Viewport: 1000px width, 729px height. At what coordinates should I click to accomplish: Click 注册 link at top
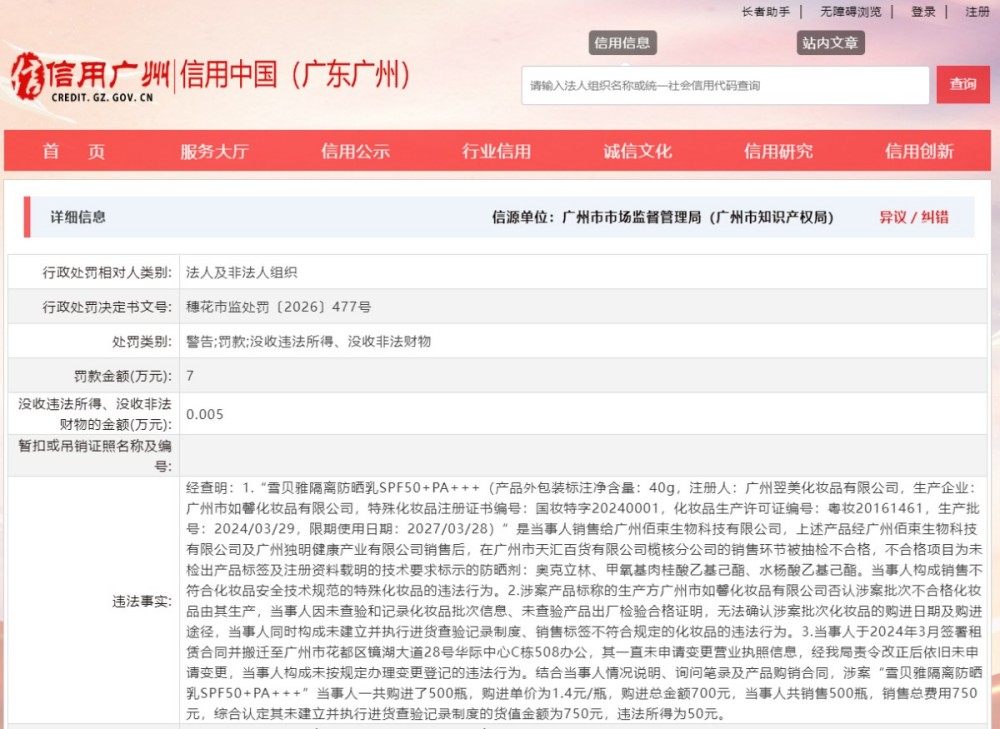tap(977, 11)
